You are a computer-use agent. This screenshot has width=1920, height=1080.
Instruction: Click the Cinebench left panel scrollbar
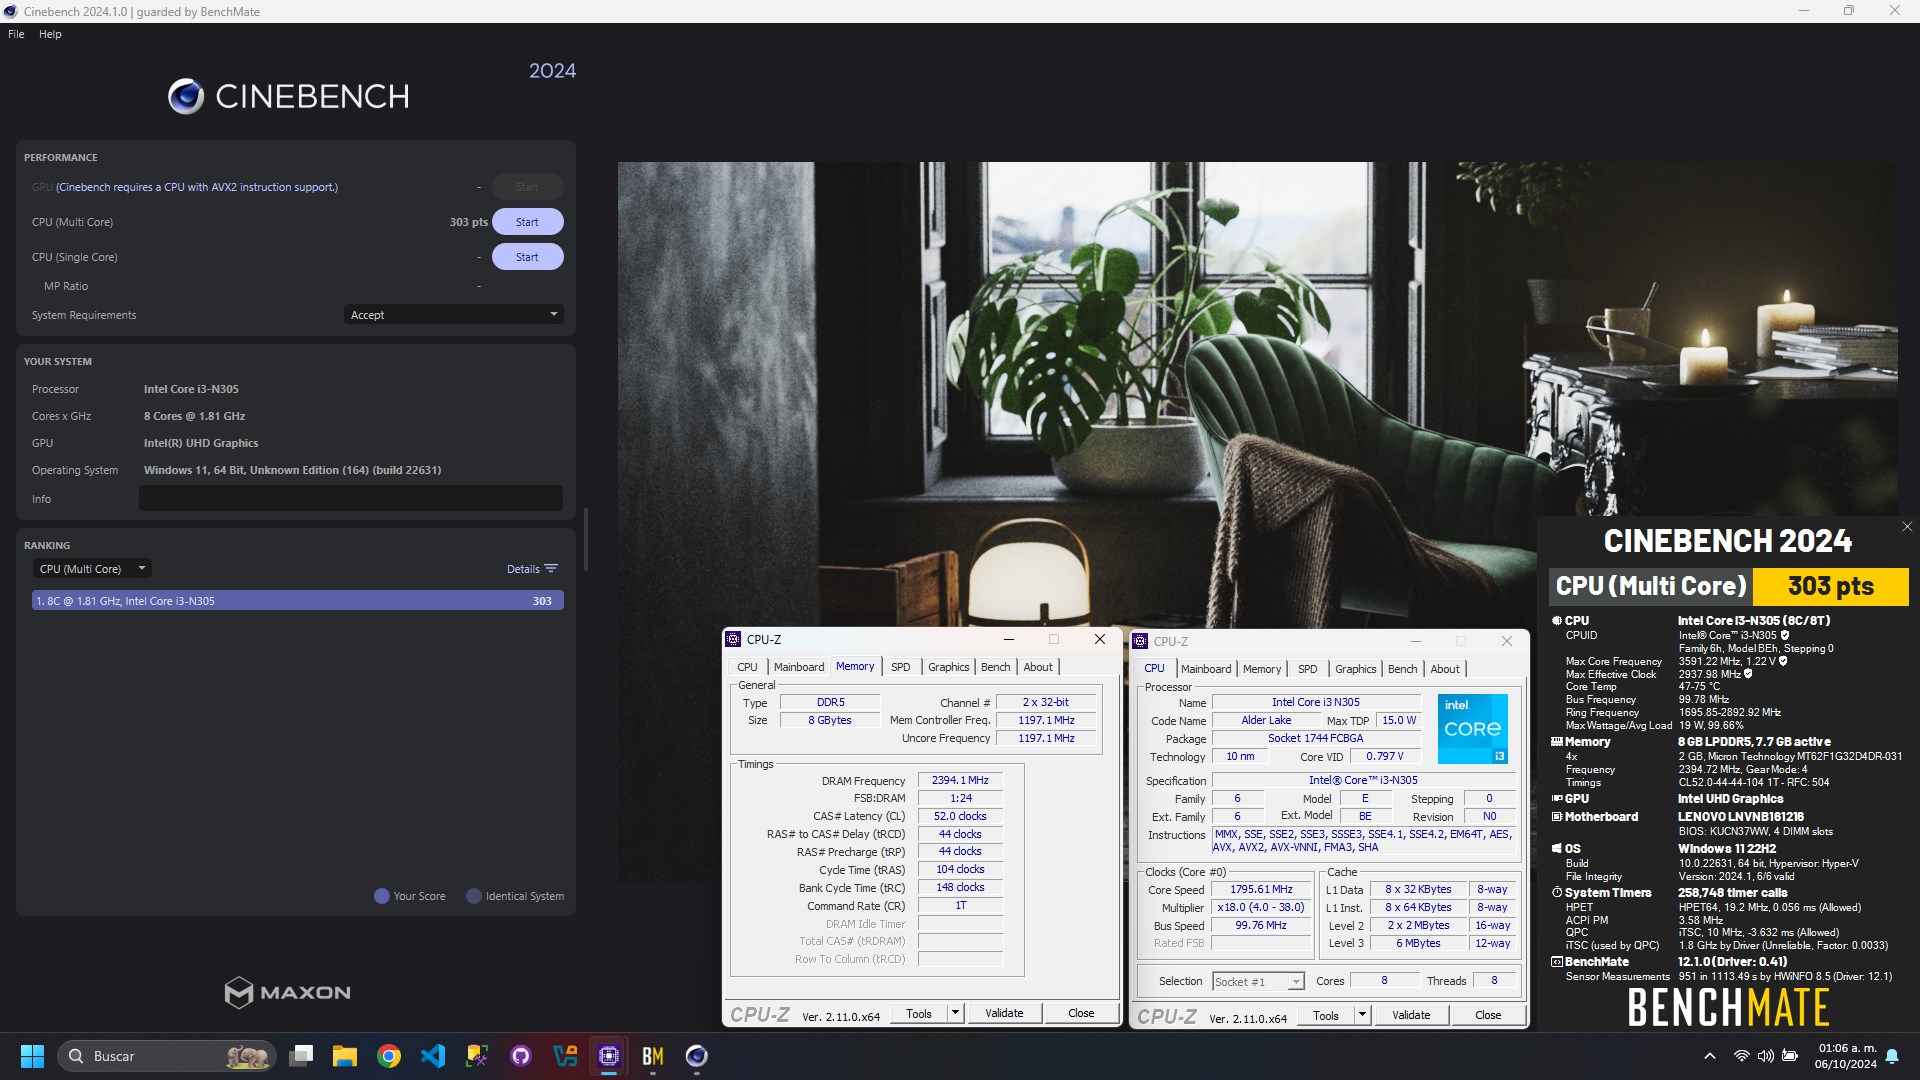pyautogui.click(x=586, y=540)
